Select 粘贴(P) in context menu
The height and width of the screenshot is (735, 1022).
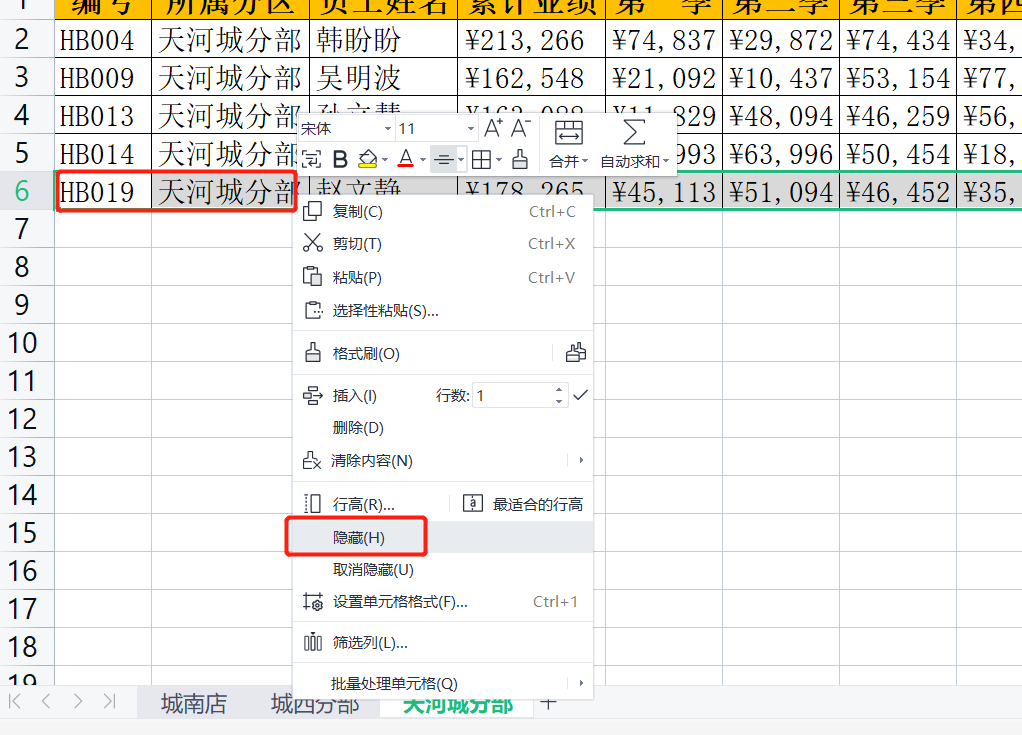tap(443, 278)
